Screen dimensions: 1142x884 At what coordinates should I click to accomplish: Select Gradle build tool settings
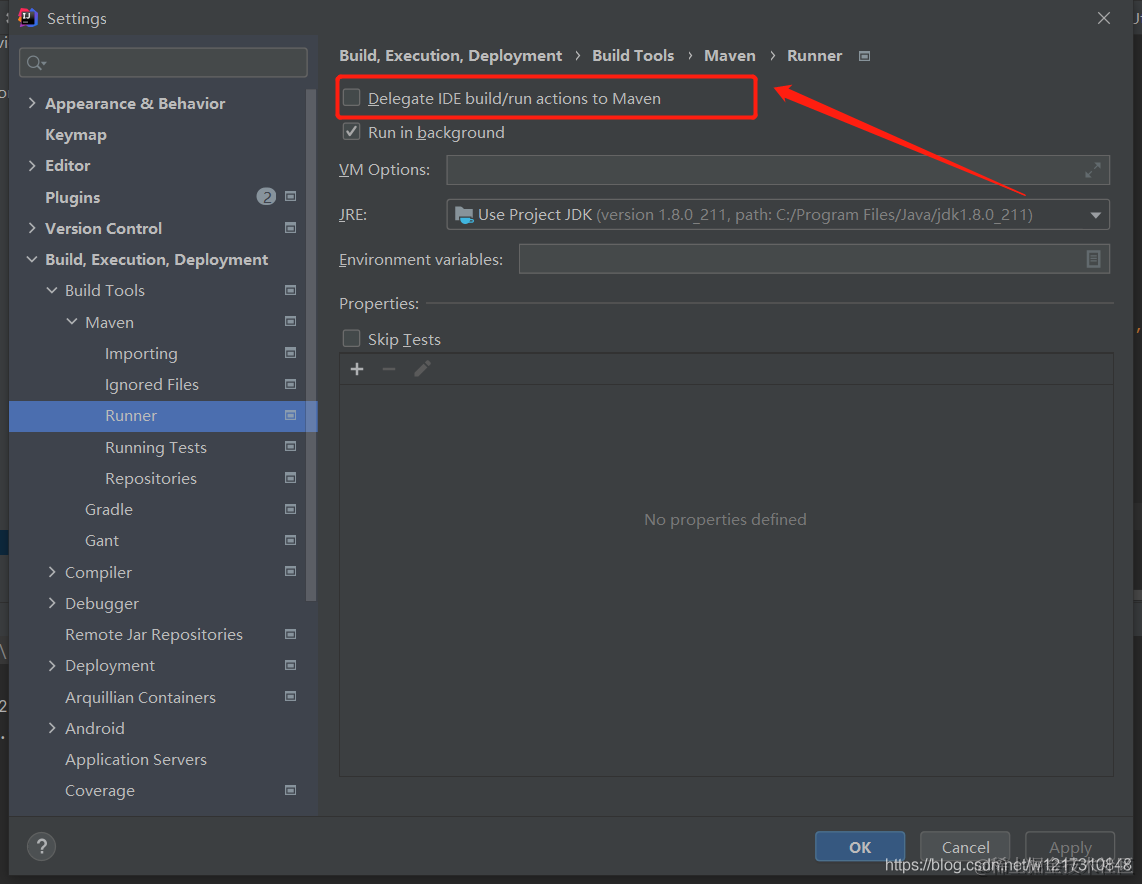[109, 510]
